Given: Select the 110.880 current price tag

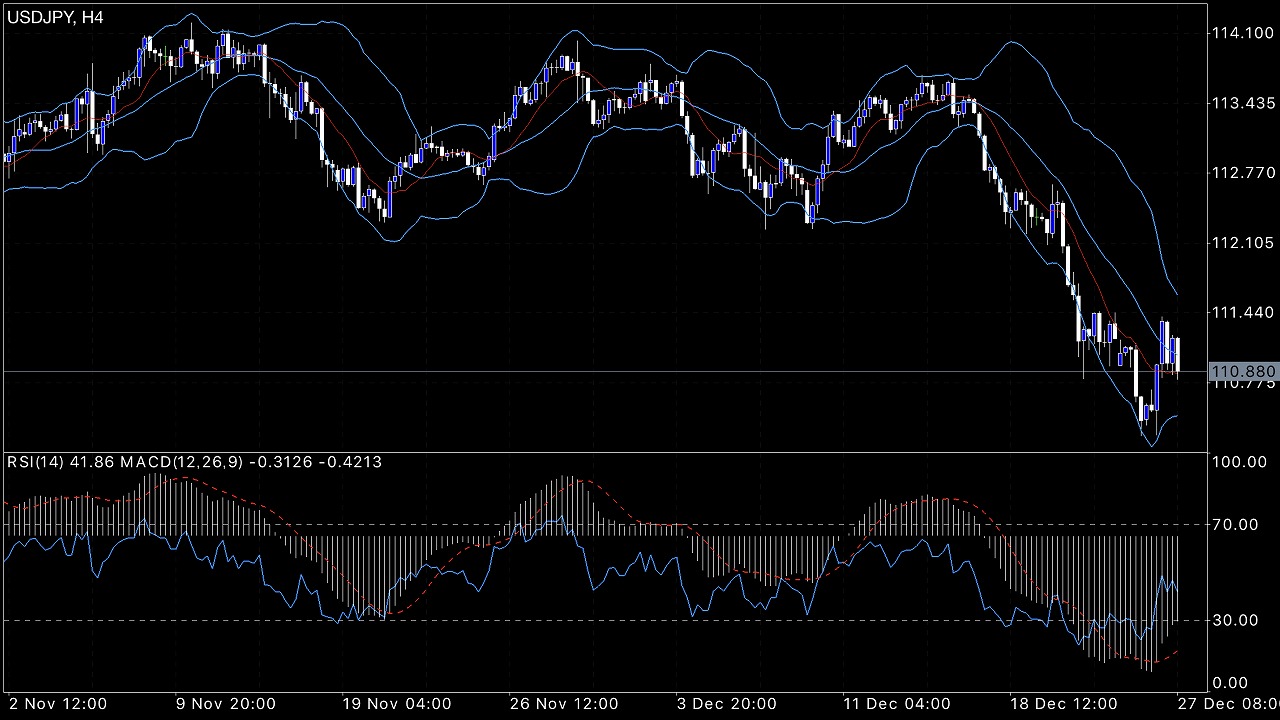Looking at the screenshot, I should coord(1242,372).
